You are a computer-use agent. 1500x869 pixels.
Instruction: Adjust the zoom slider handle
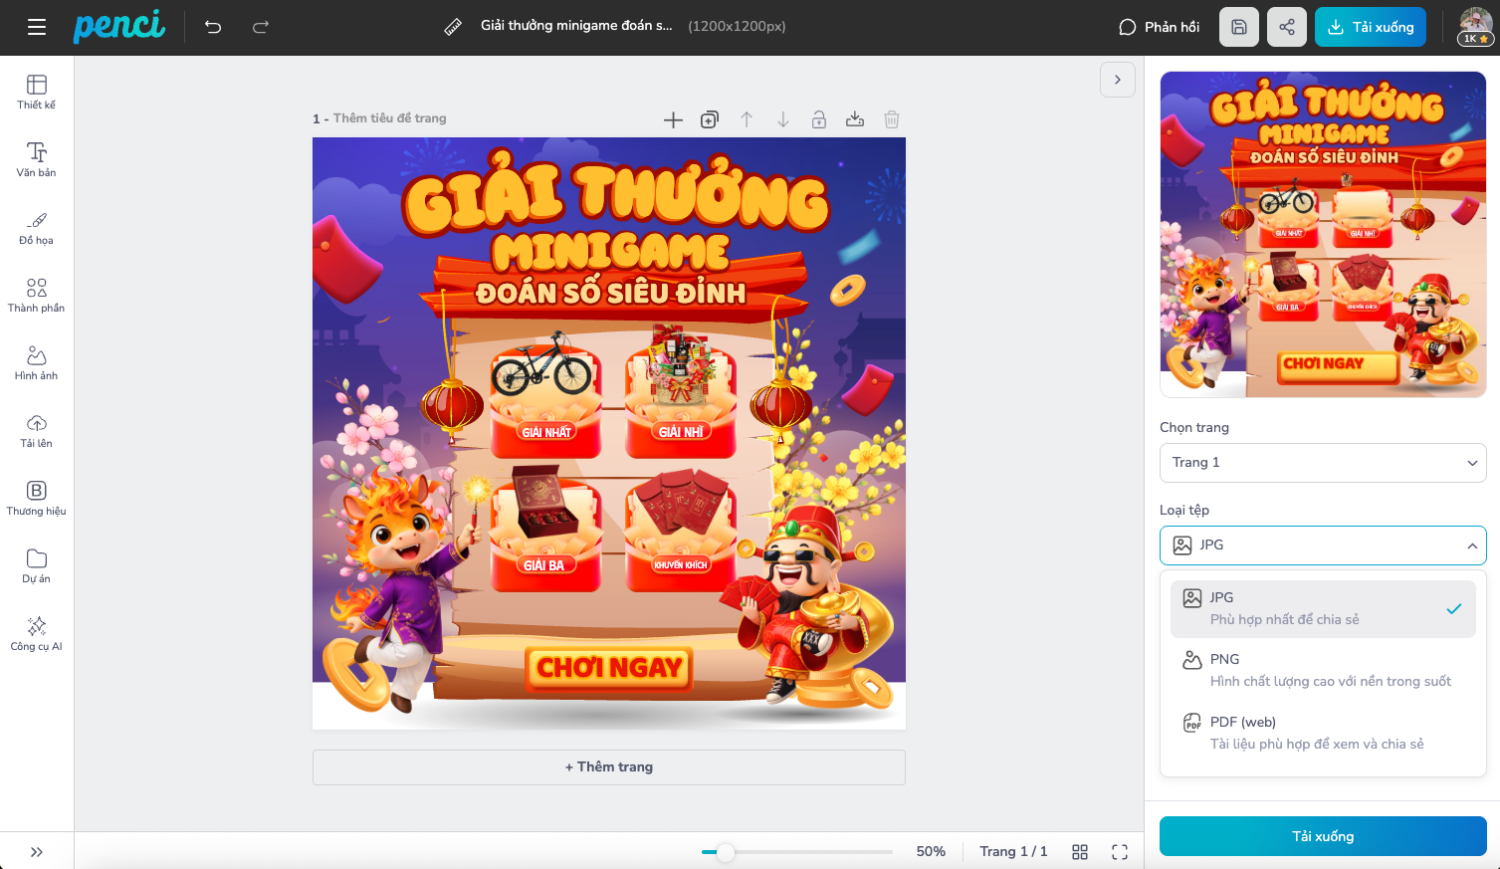click(x=726, y=852)
